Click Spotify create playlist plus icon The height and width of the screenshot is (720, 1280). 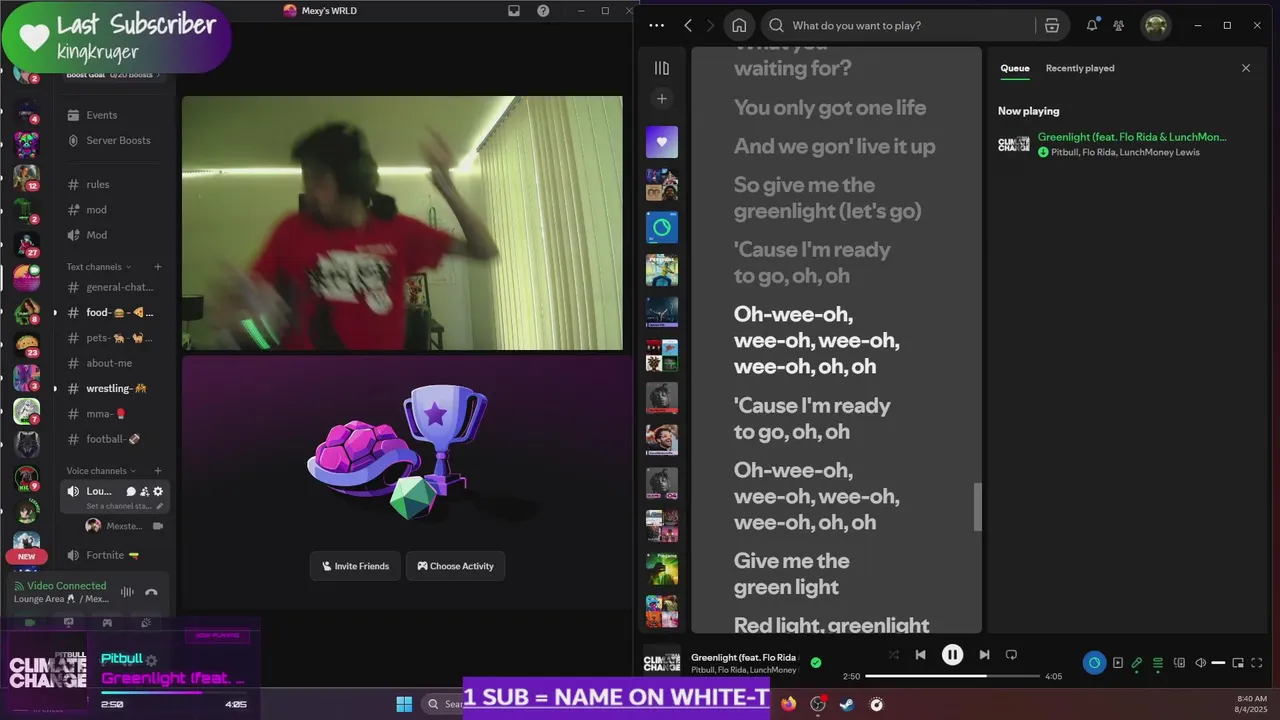pyautogui.click(x=661, y=98)
